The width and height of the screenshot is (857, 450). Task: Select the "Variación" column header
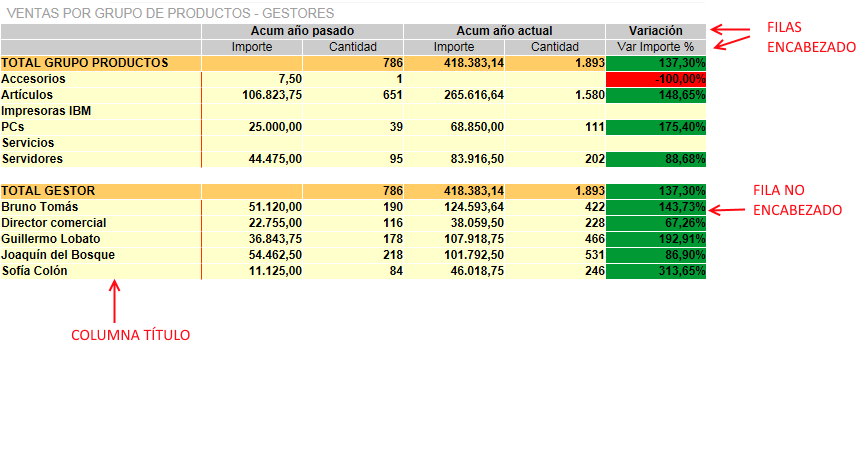tap(655, 31)
